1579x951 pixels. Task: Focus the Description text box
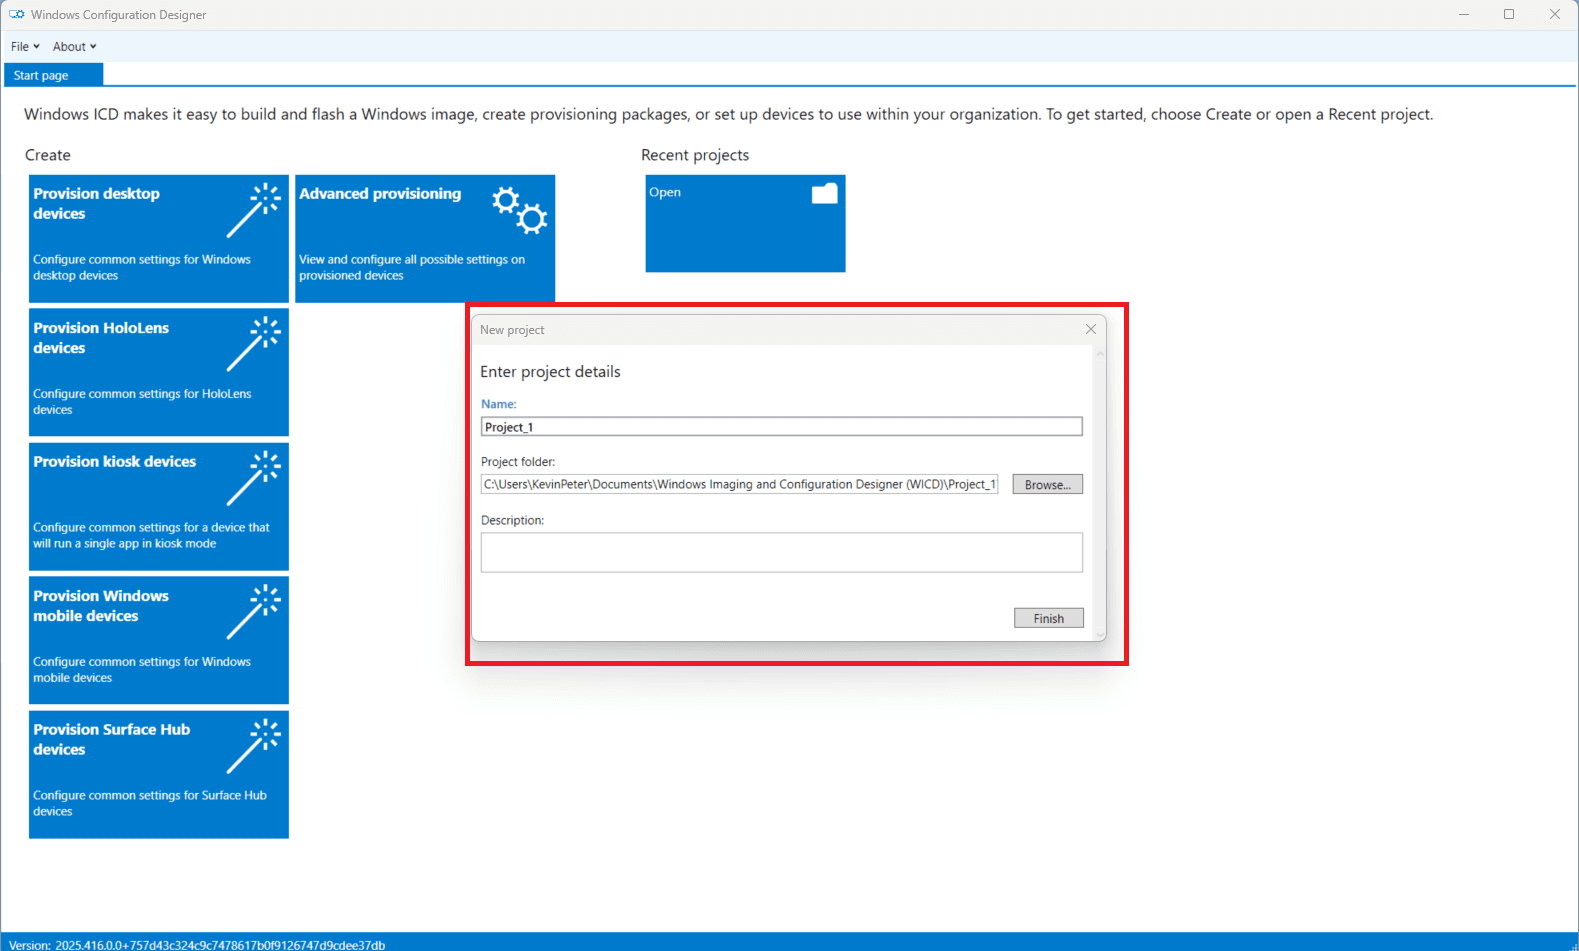780,552
